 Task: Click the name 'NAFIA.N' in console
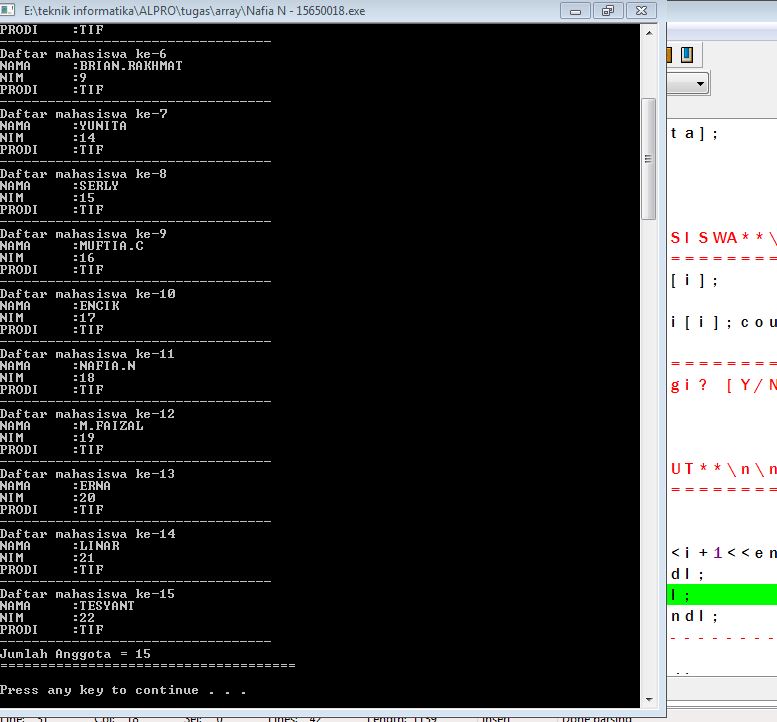[x=108, y=366]
